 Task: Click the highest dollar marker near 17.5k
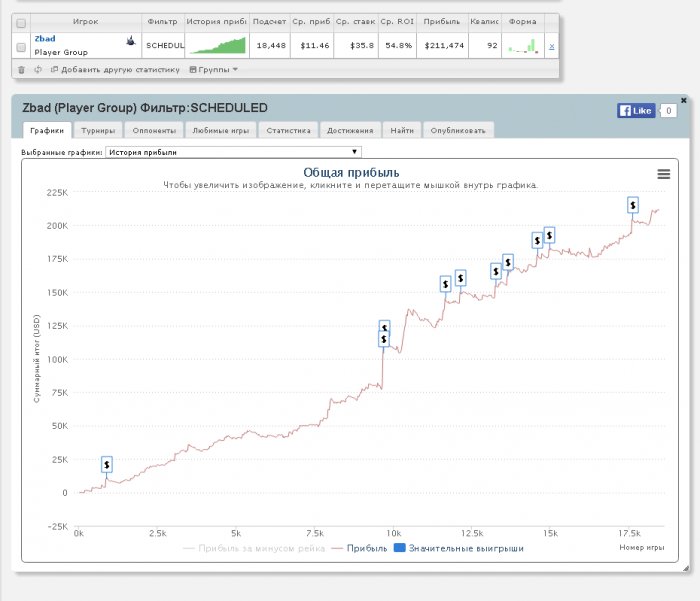[x=633, y=204]
